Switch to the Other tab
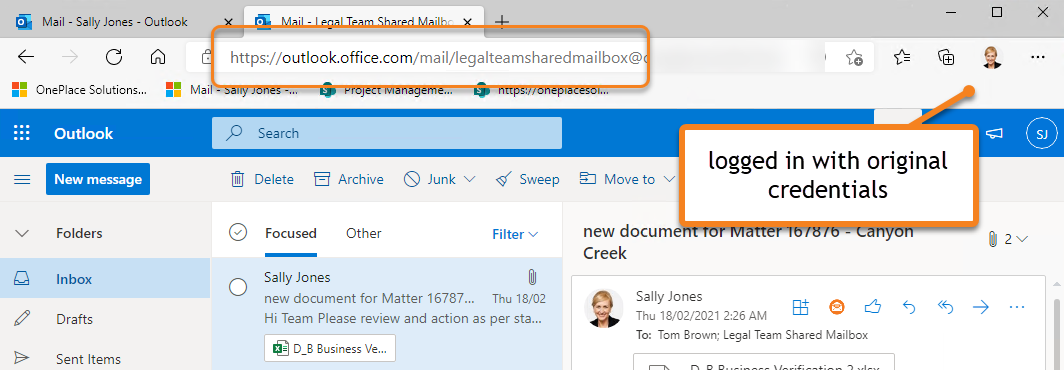This screenshot has height=370, width=1064. [x=364, y=234]
